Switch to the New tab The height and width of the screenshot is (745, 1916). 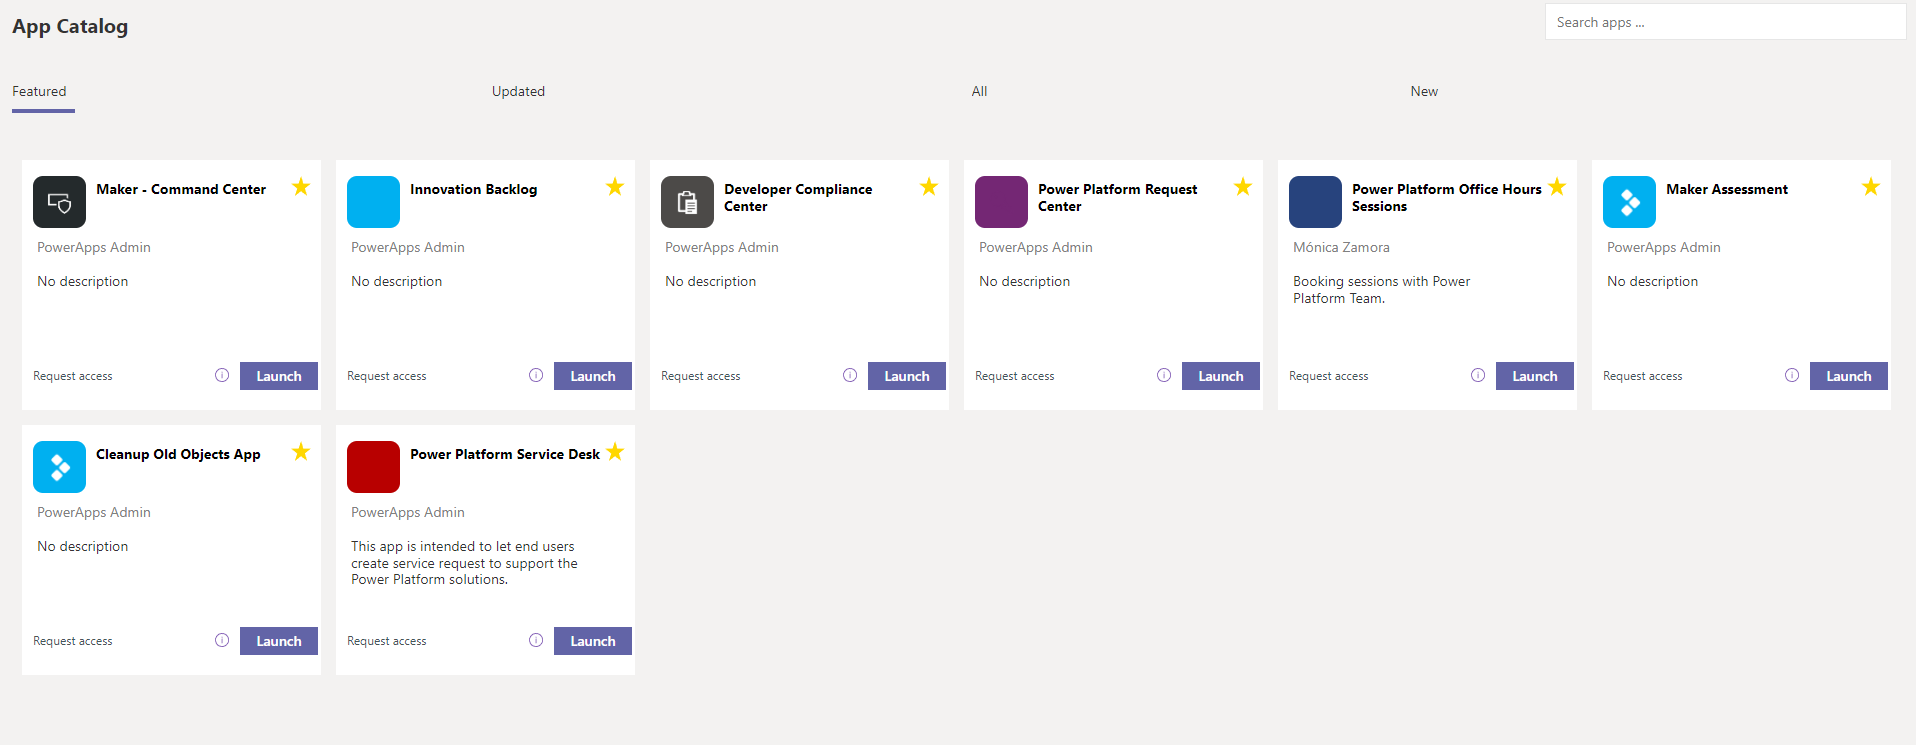point(1423,91)
